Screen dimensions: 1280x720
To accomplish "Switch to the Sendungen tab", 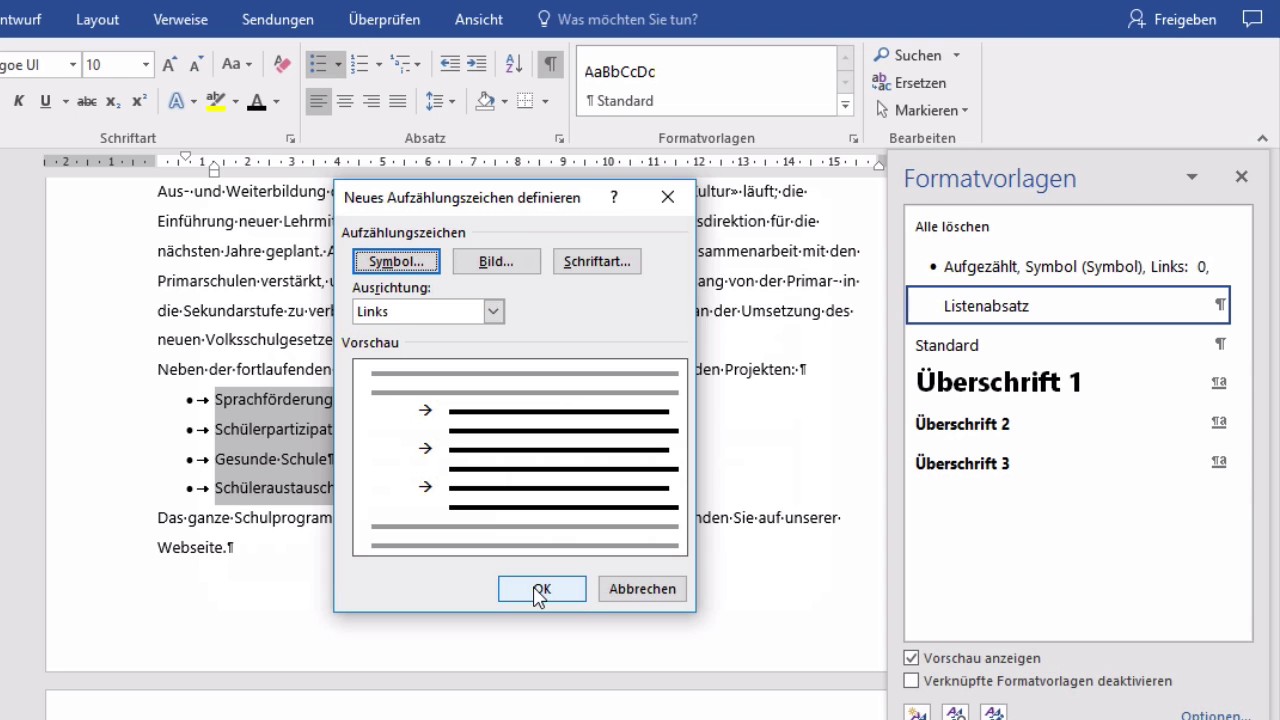I will (278, 19).
